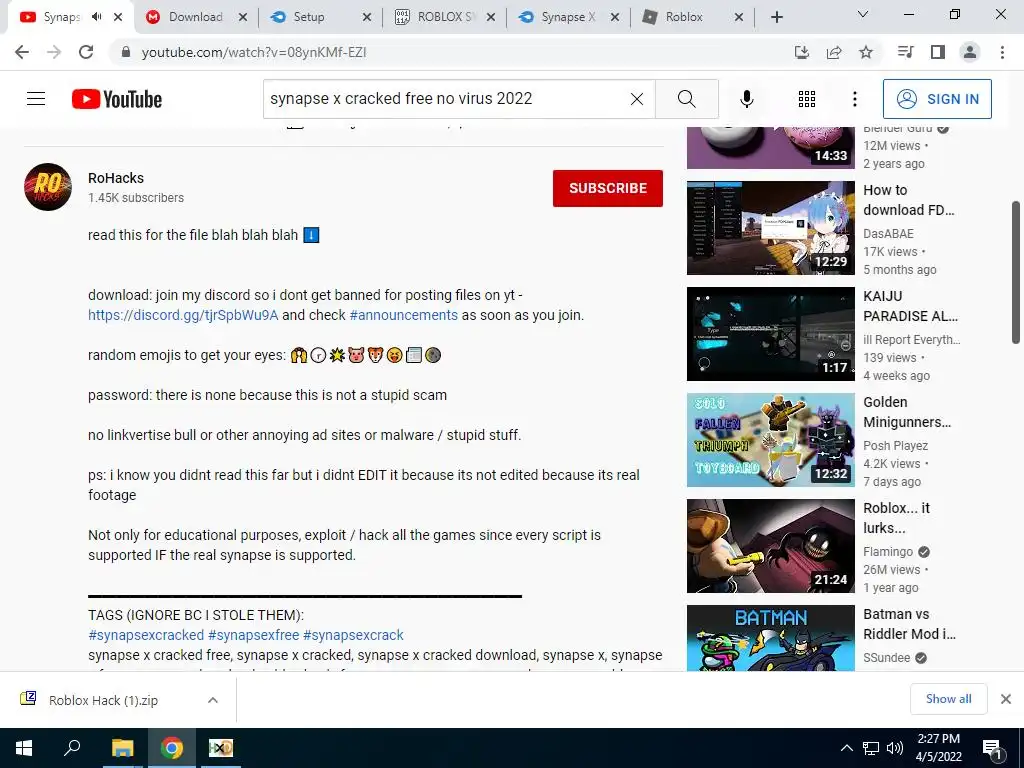Image resolution: width=1024 pixels, height=768 pixels.
Task: Open the How to download FD video thumbnail
Action: 771,228
